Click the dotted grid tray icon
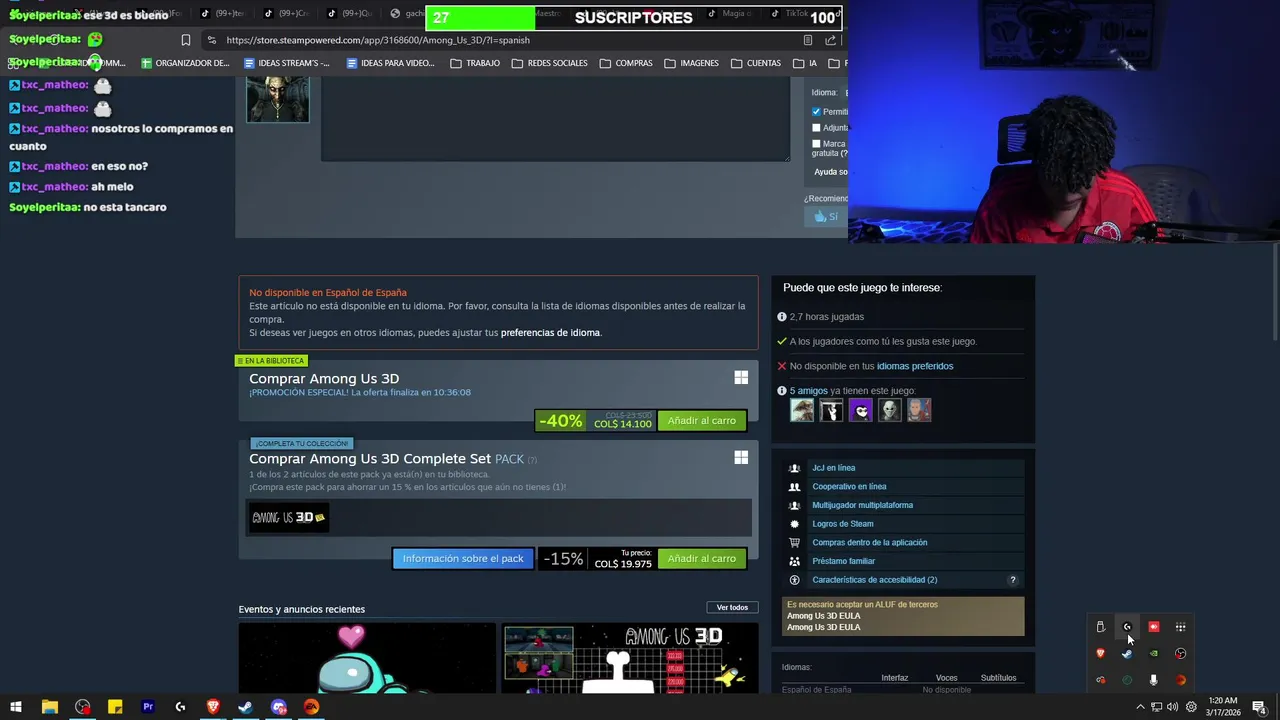This screenshot has width=1280, height=720. 1181,627
